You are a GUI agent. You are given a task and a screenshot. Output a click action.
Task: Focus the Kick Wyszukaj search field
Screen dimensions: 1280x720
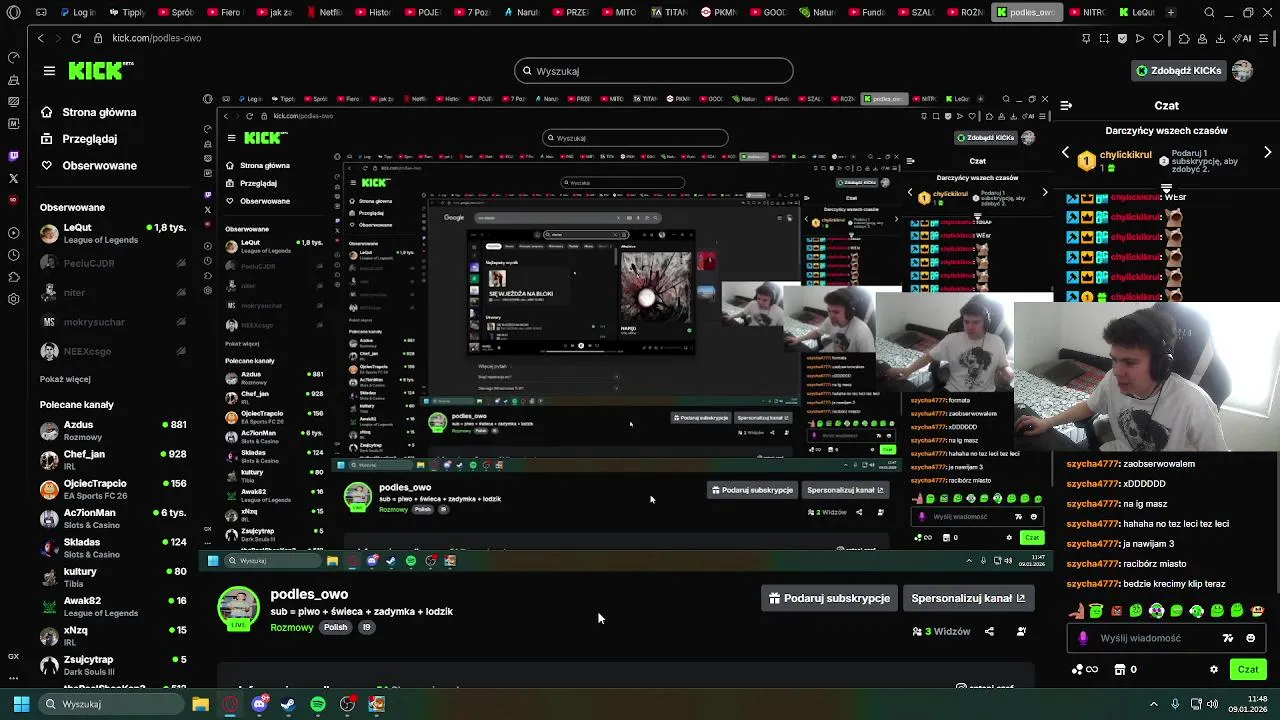[654, 71]
